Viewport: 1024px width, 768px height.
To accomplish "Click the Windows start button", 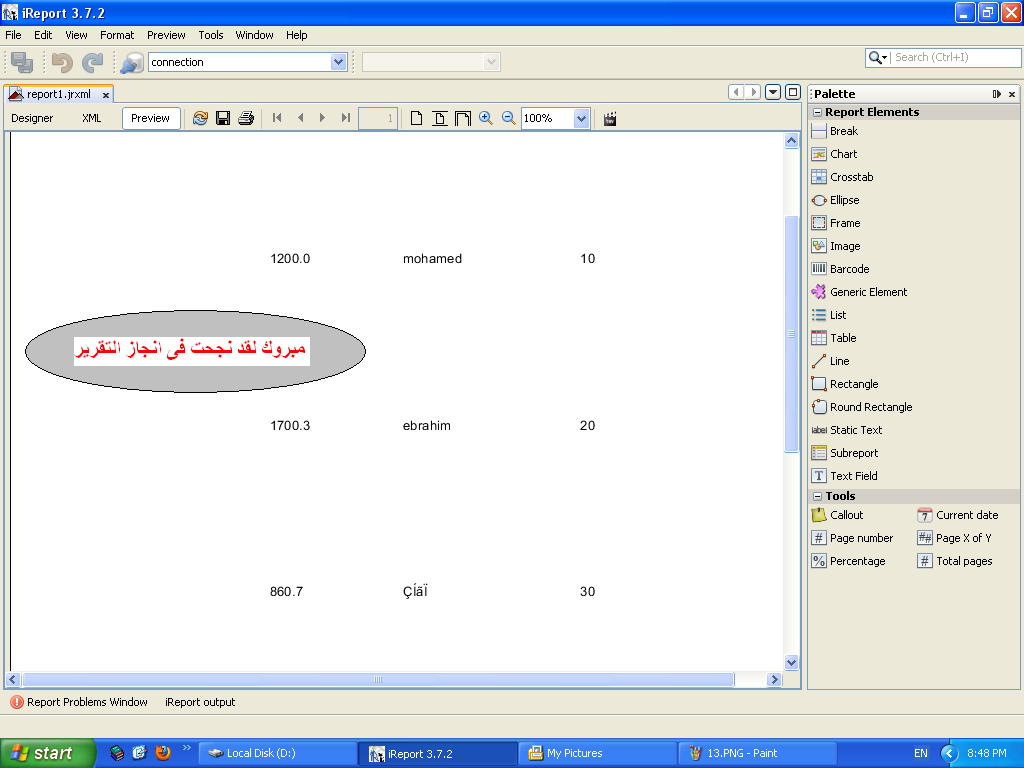I will click(47, 753).
